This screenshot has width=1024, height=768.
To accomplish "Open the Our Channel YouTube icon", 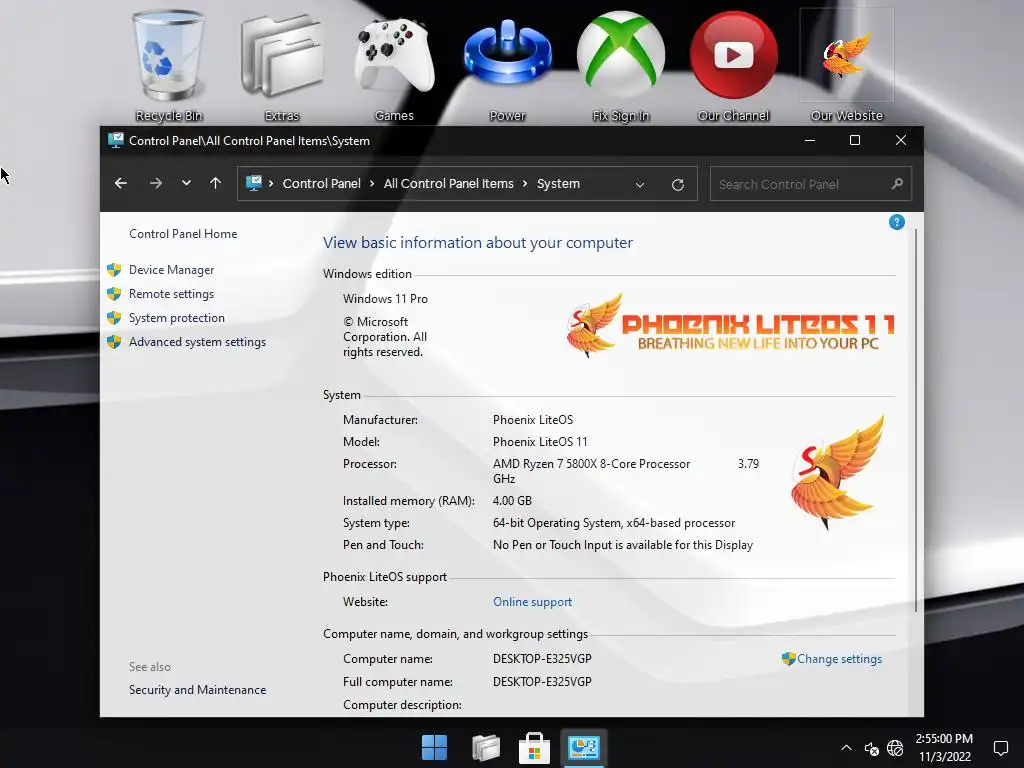I will (733, 65).
